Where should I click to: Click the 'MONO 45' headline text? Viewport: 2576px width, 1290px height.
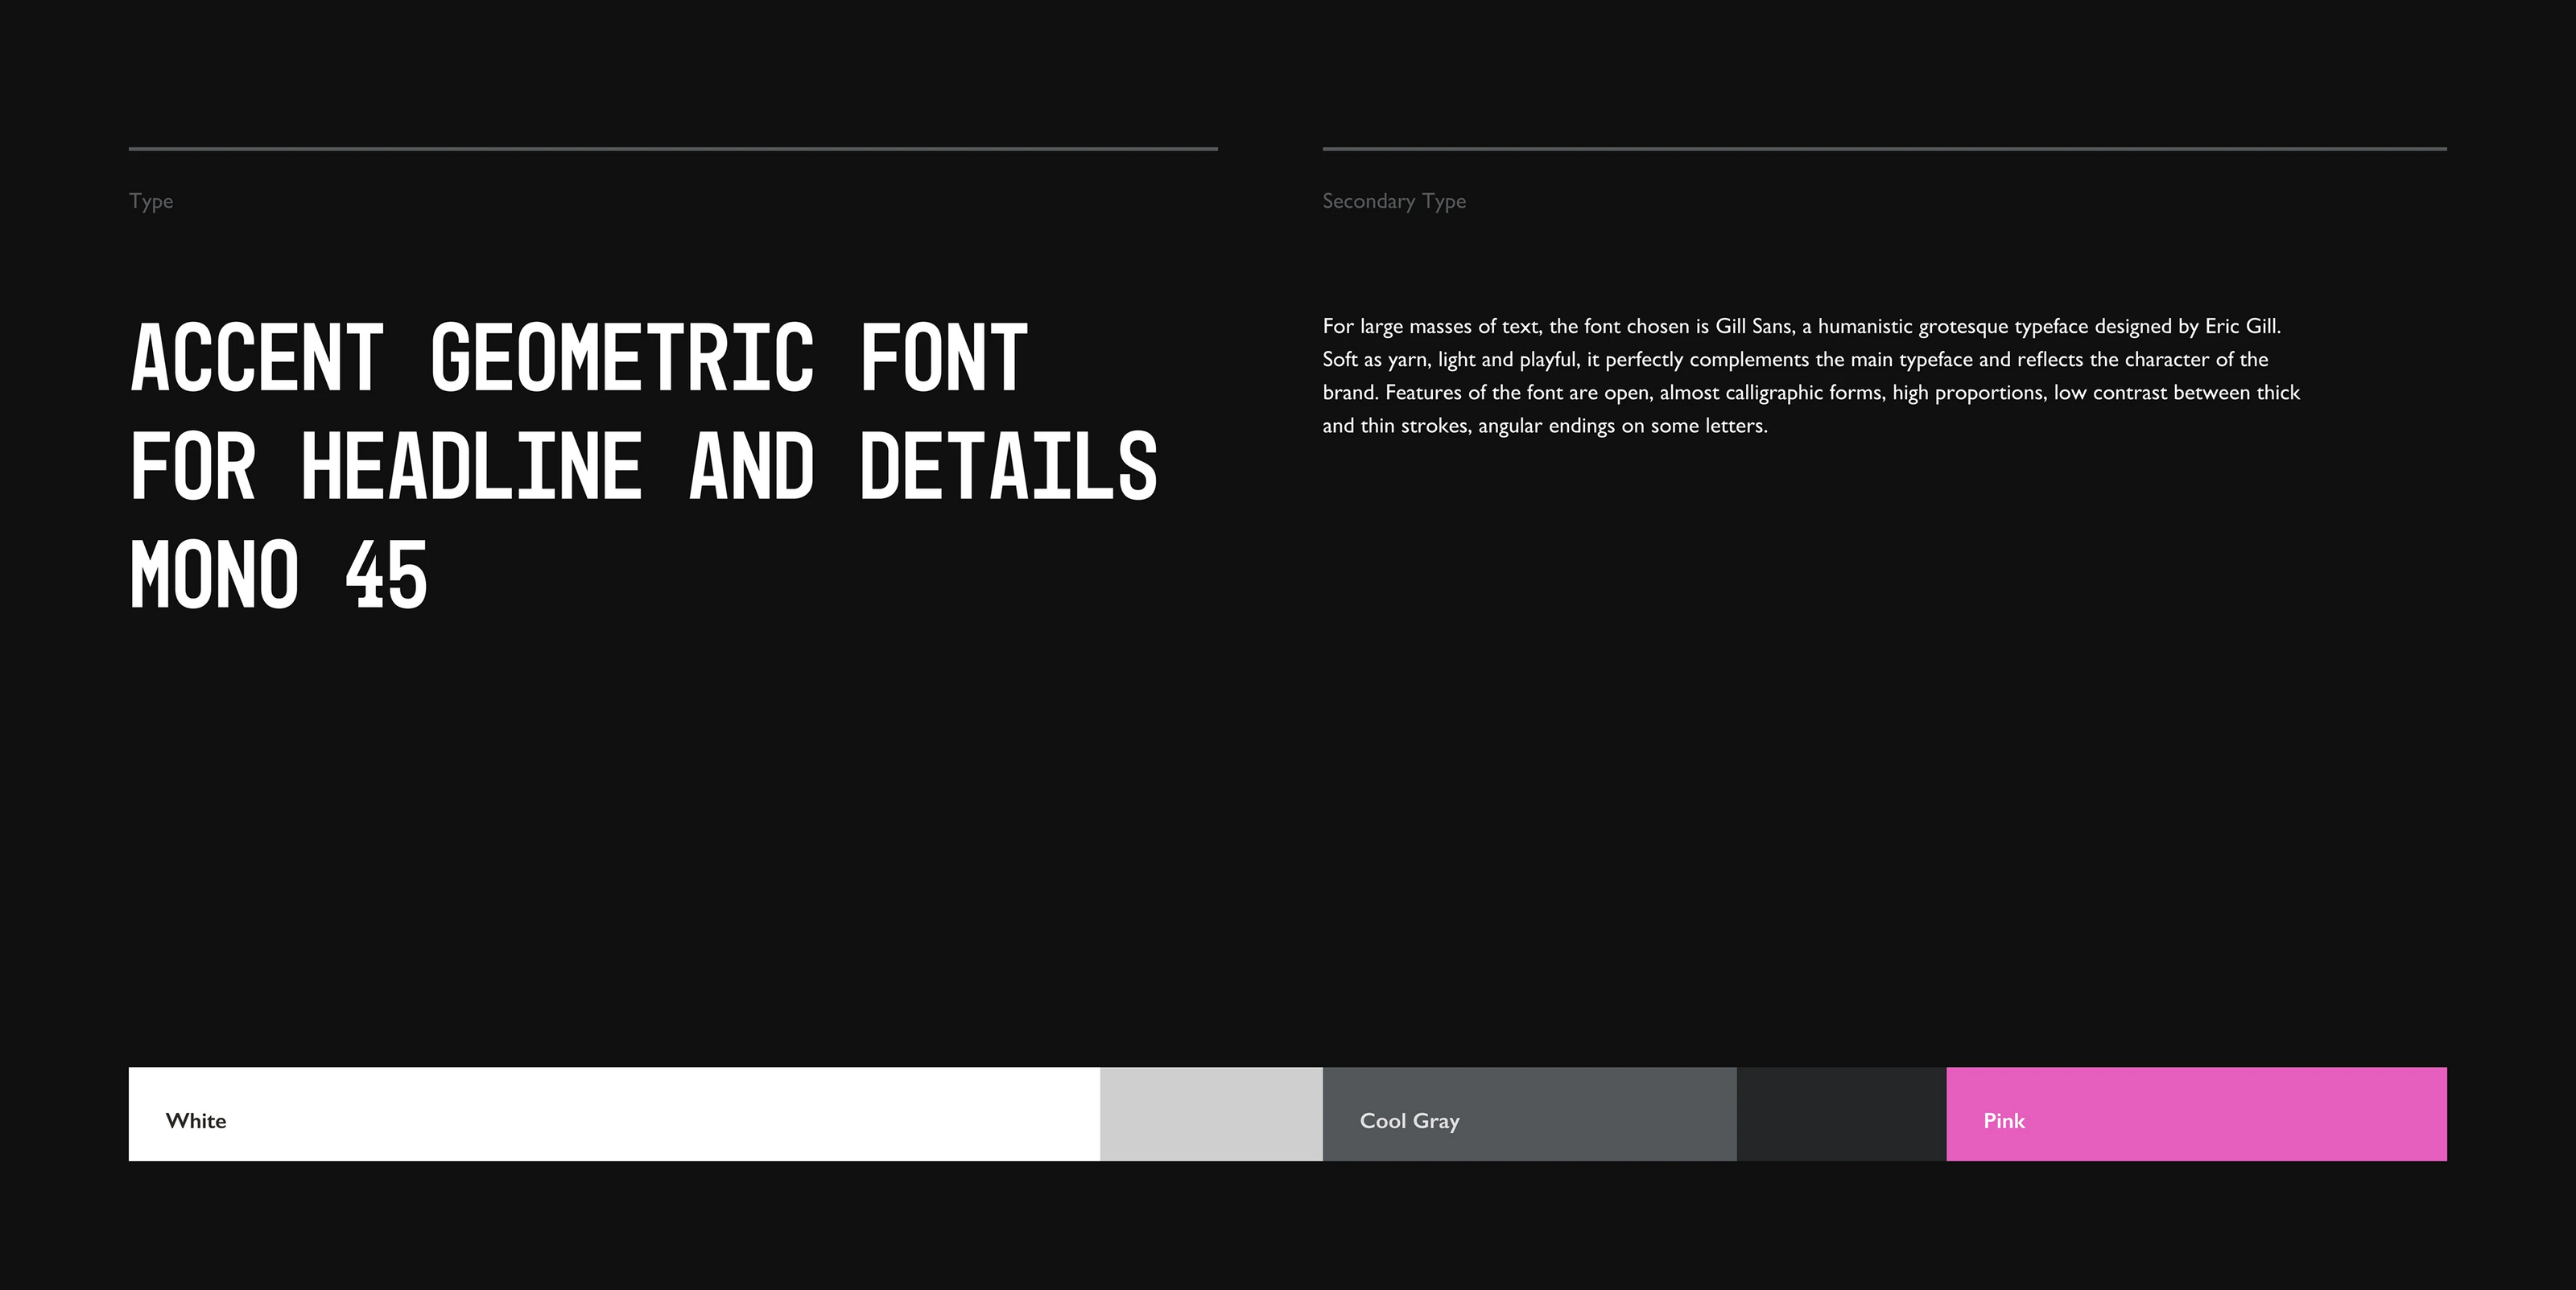[x=278, y=575]
